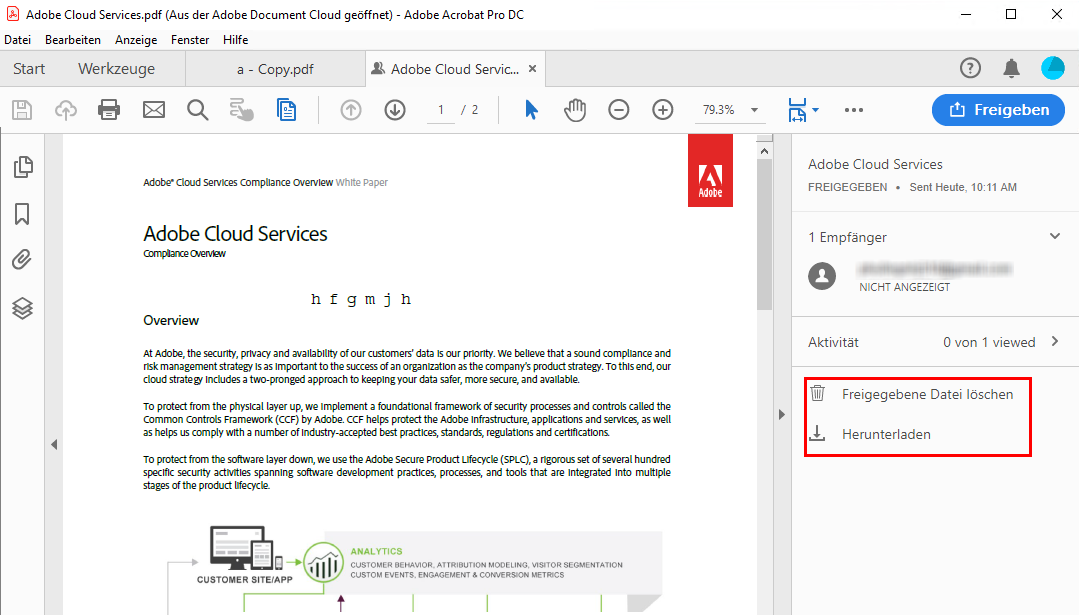Open the Help question mark icon
This screenshot has height=615, width=1079.
click(970, 68)
